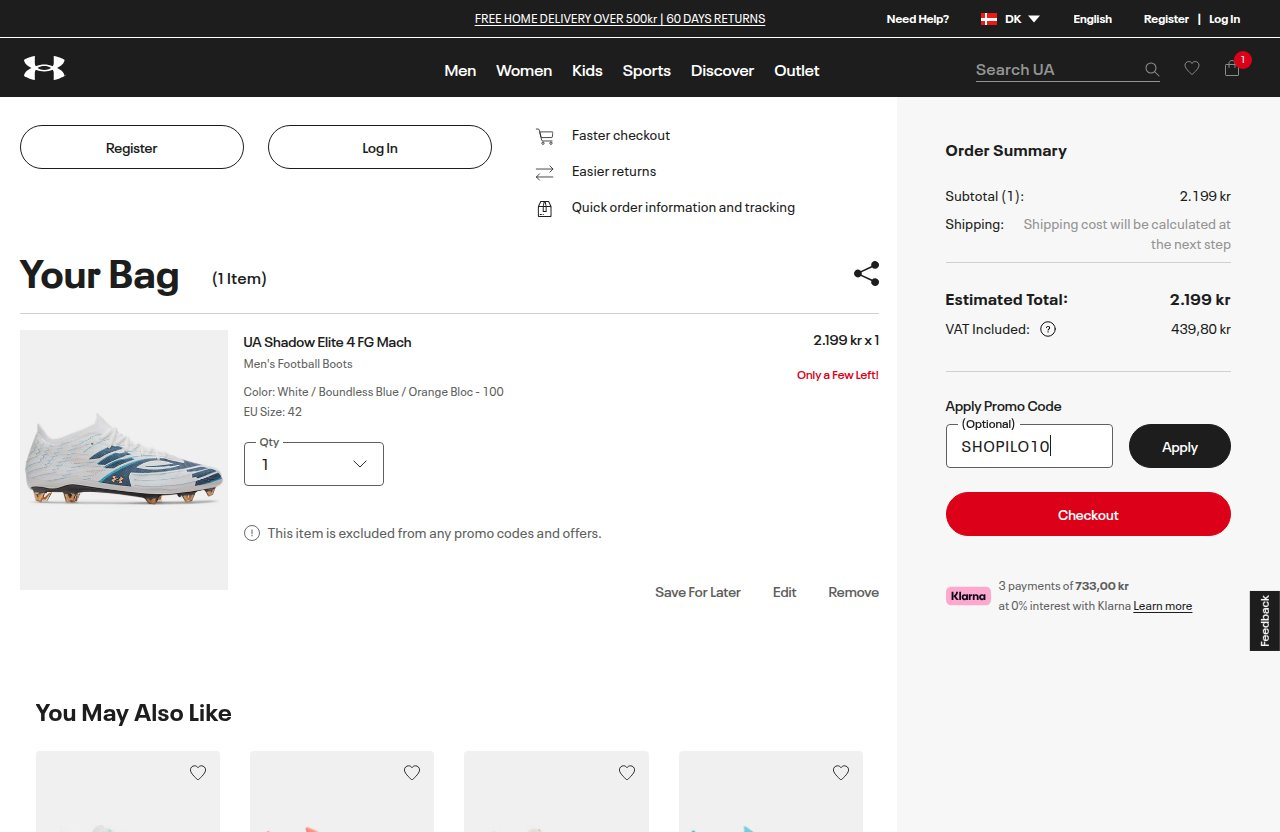Screen dimensions: 1280x832
Task: Go to Under Armour home via logo
Action: pos(44,68)
